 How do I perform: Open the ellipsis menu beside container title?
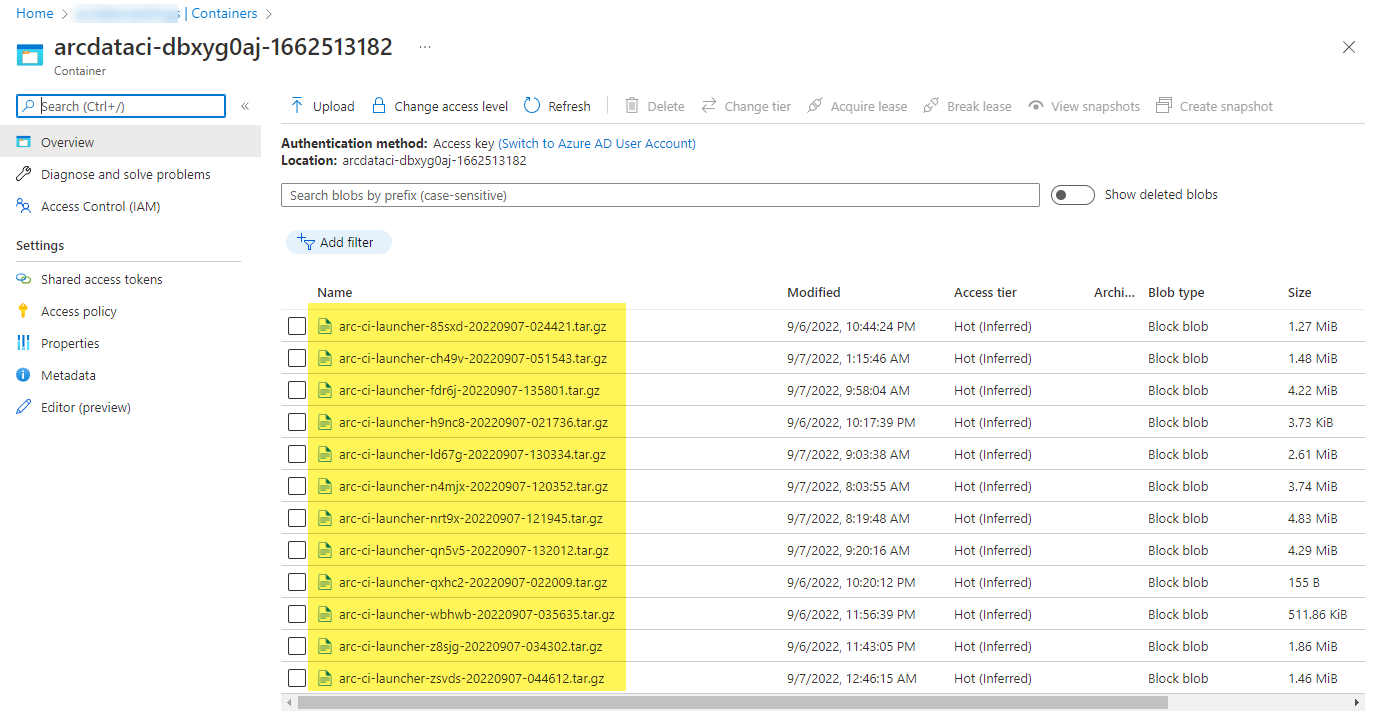pyautogui.click(x=425, y=47)
